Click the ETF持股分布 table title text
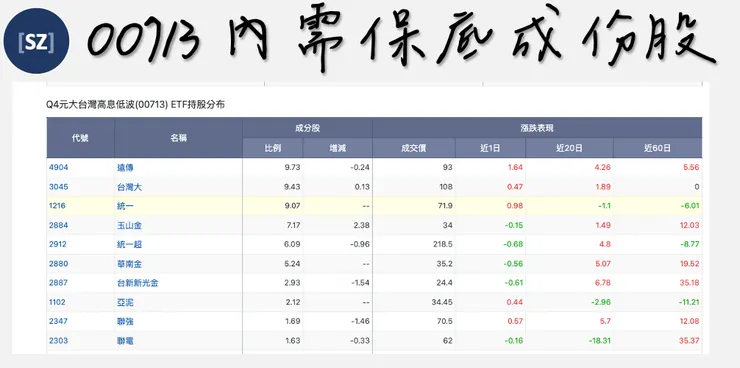This screenshot has height=368, width=740. coord(135,105)
